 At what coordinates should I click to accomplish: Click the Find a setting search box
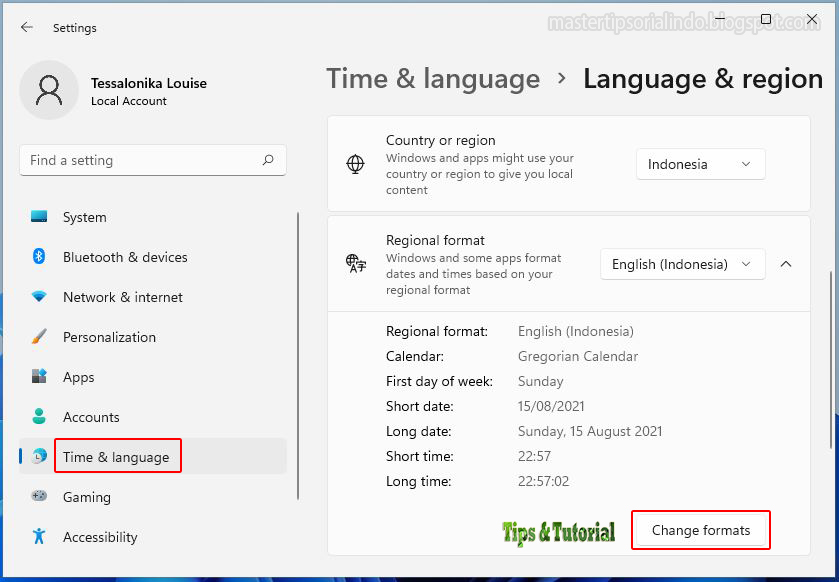click(152, 160)
